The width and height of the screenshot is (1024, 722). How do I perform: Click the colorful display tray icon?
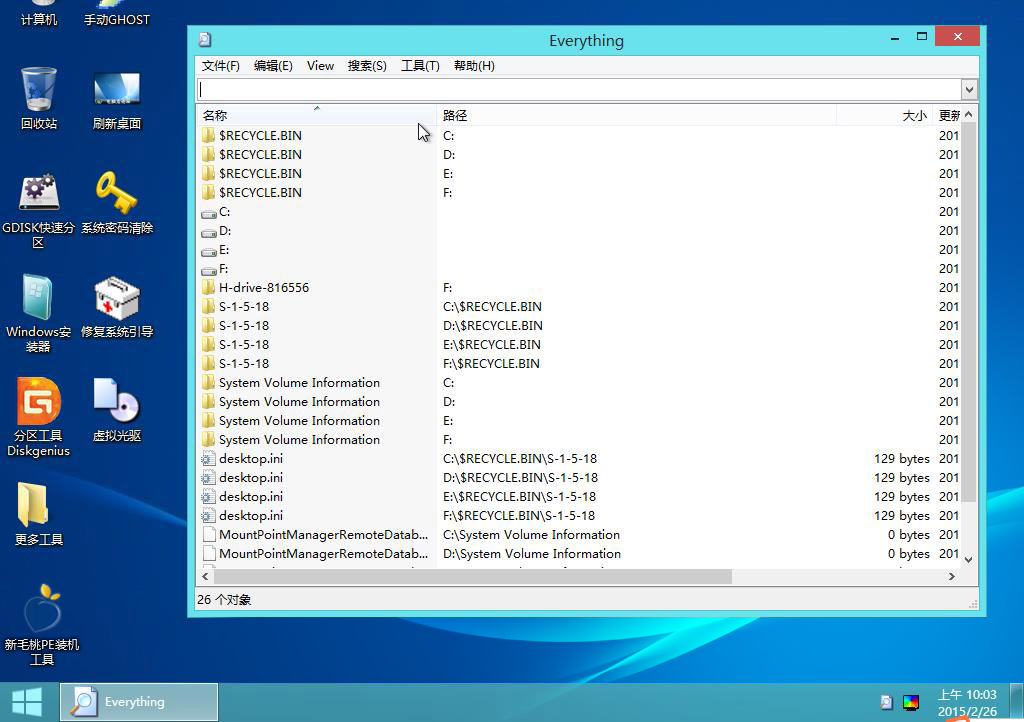pos(911,702)
